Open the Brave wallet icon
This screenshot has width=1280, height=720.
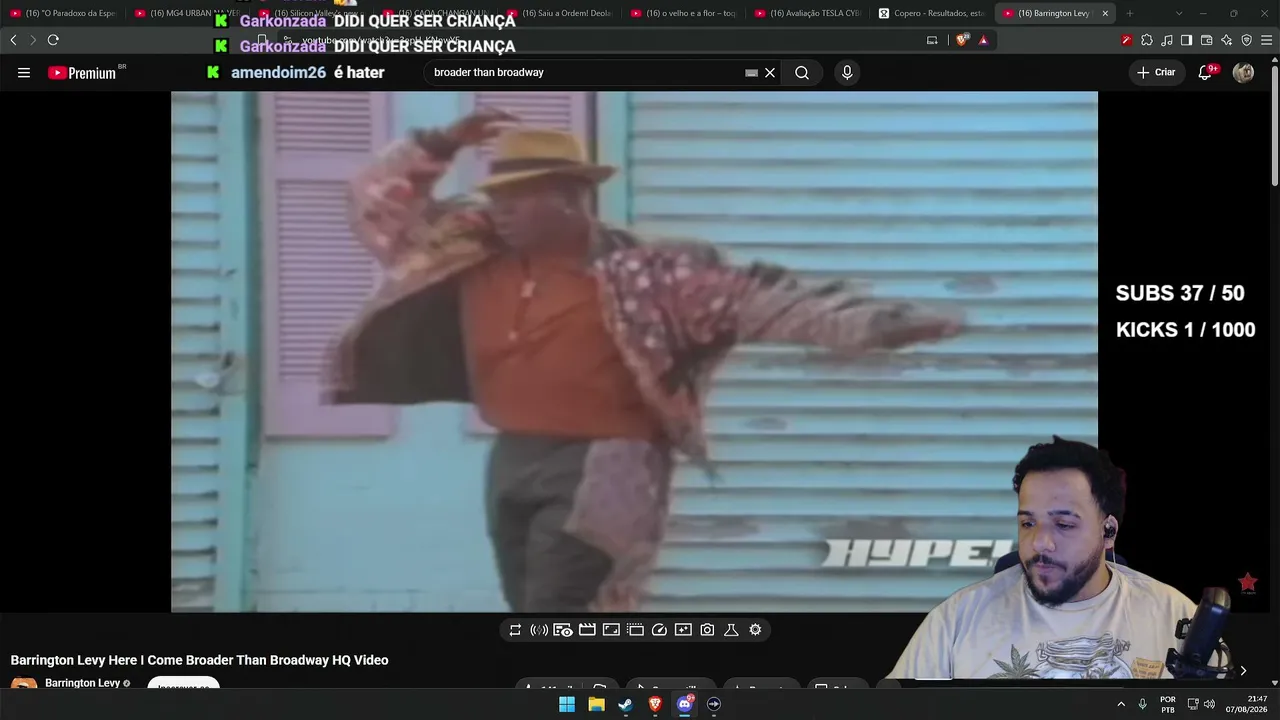pos(1206,40)
